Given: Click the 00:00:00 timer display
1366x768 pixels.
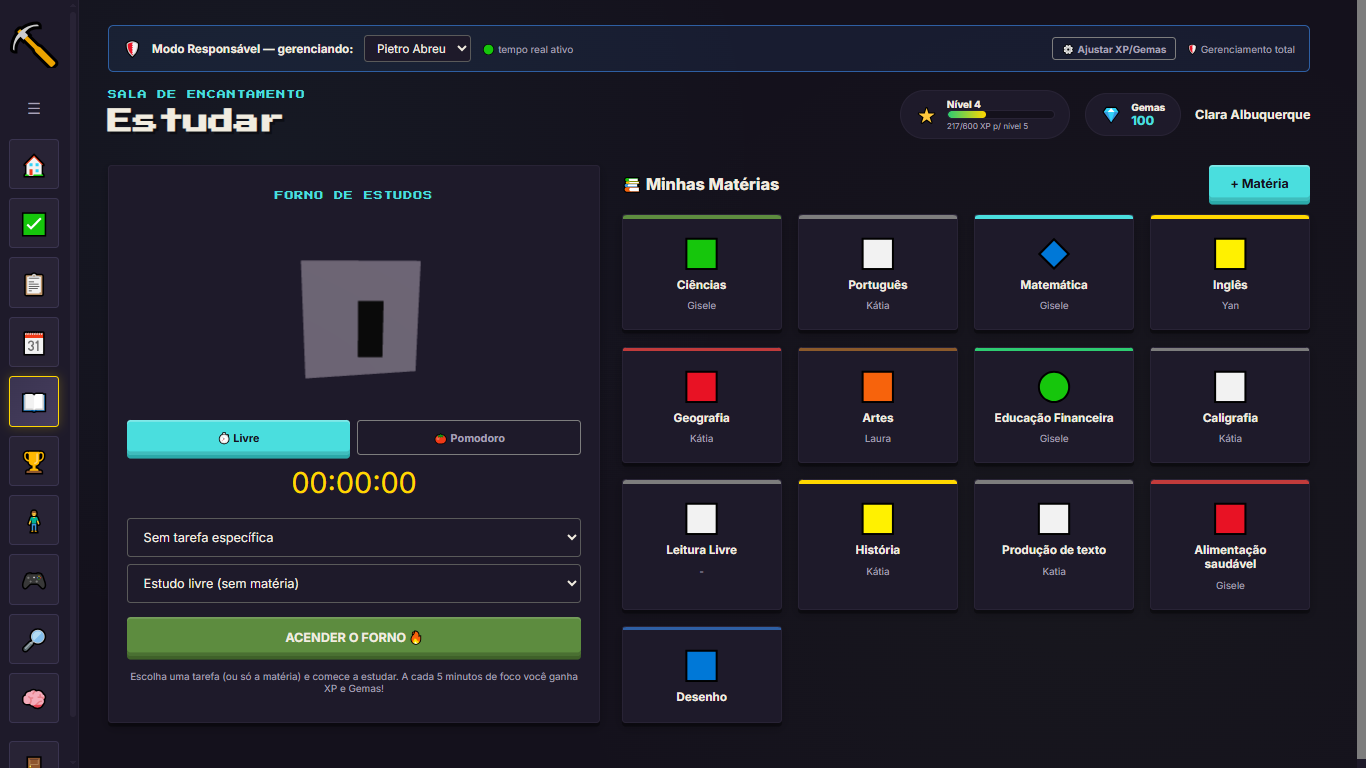Looking at the screenshot, I should point(354,483).
